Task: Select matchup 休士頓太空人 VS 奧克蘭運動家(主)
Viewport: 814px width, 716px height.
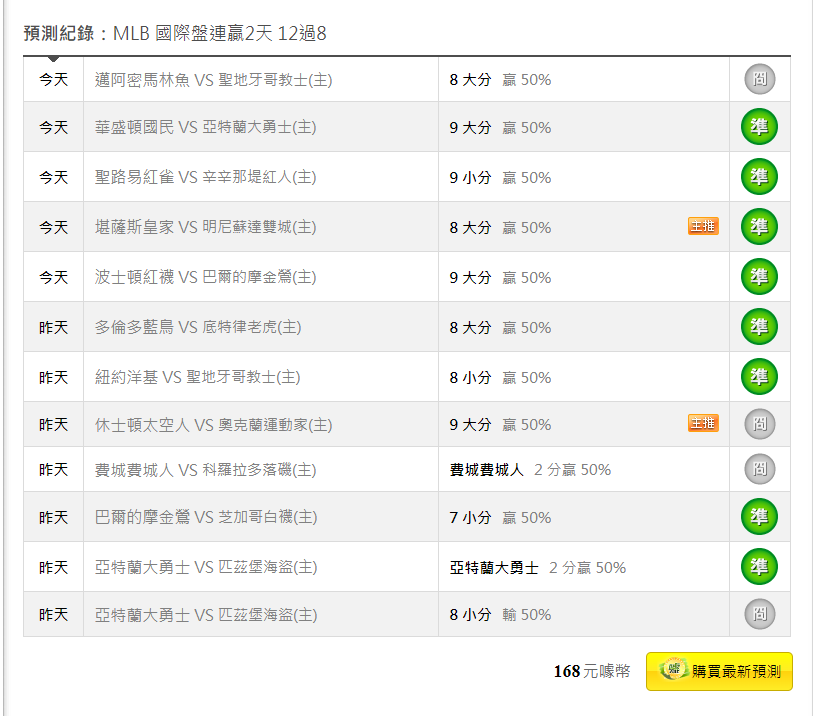Action: tap(213, 425)
